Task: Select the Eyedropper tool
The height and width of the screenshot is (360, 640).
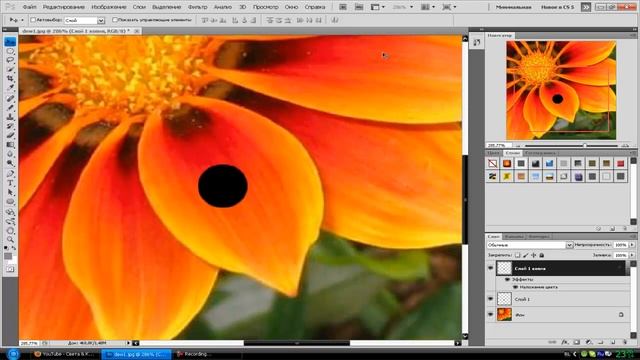Action: click(x=10, y=87)
